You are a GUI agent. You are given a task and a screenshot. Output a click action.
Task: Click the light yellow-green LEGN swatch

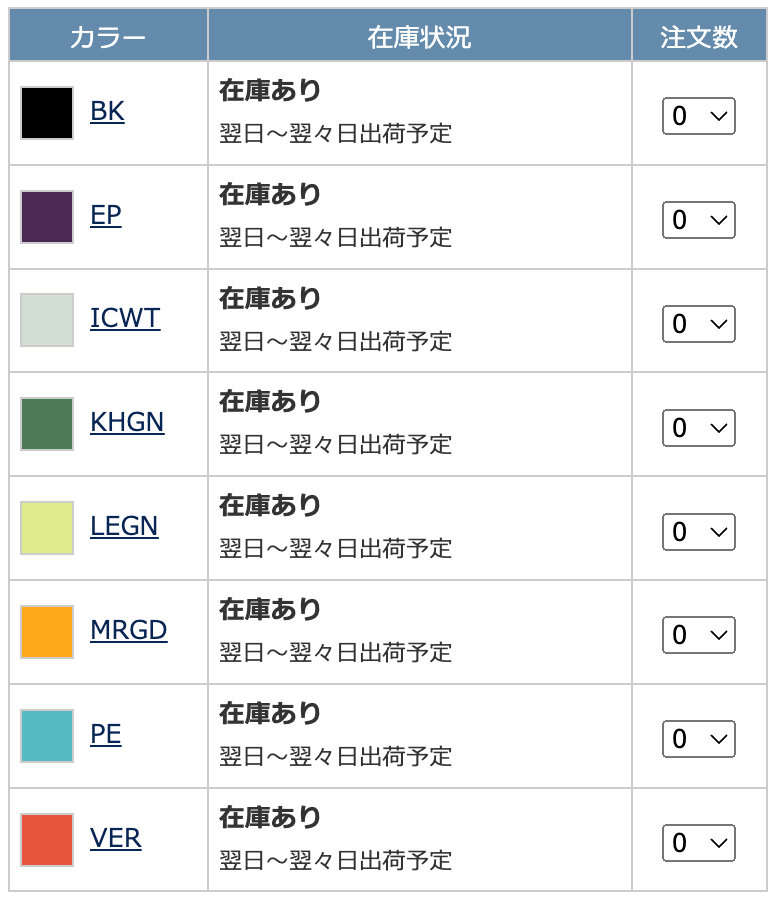pyautogui.click(x=47, y=528)
